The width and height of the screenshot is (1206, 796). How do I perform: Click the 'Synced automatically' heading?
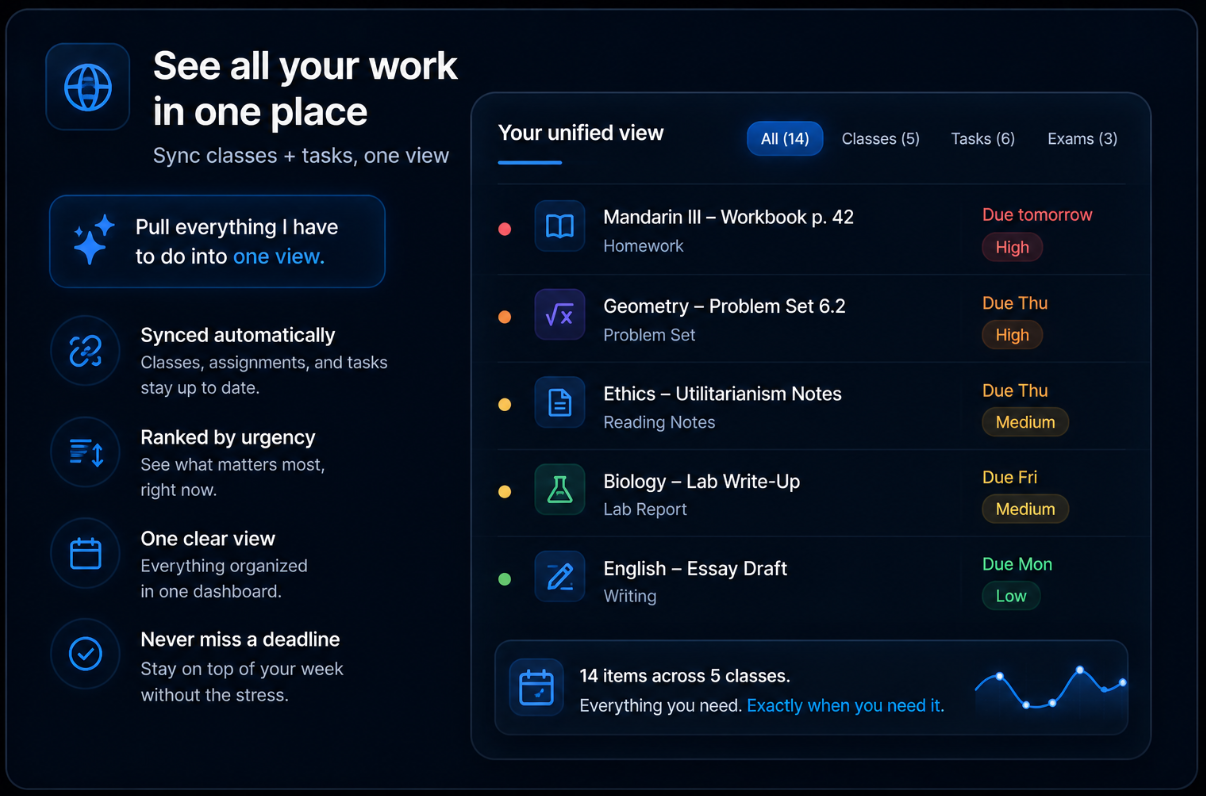tap(238, 335)
